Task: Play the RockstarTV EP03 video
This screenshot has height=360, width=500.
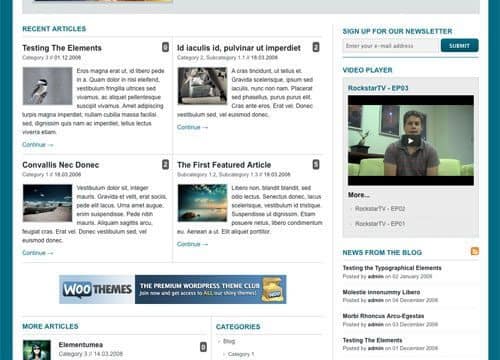Action: coord(411,141)
